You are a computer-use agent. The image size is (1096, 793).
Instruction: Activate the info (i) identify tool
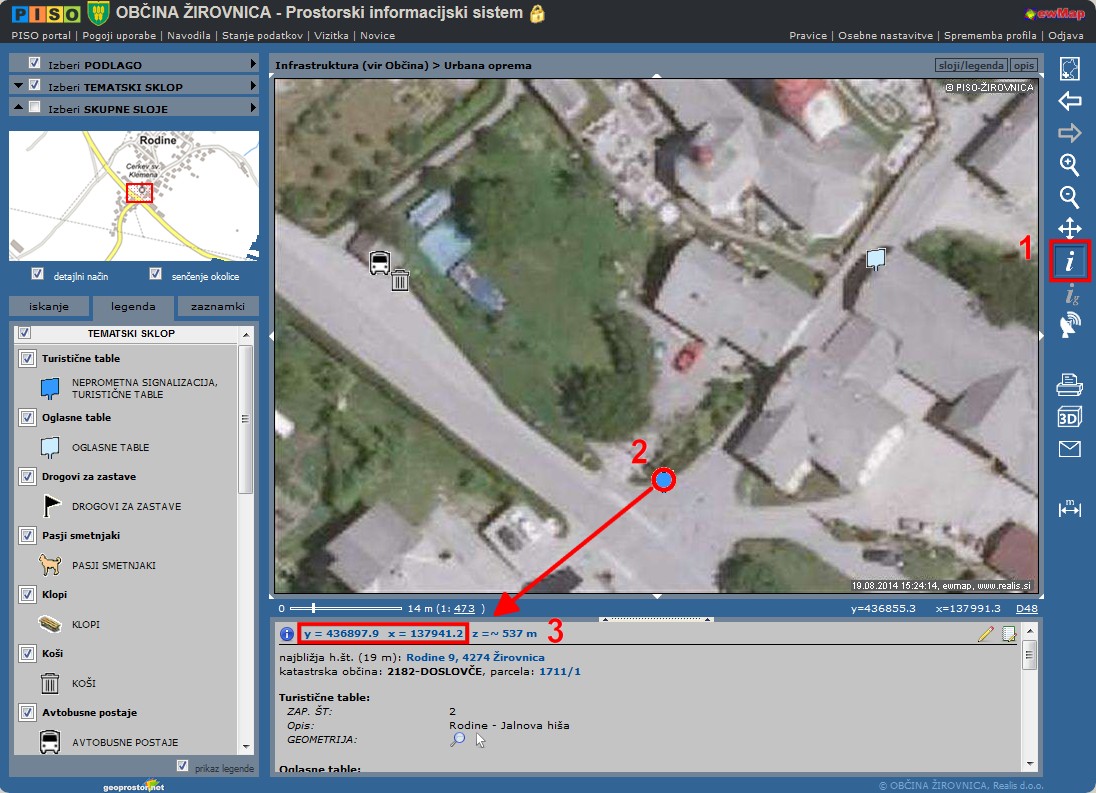(x=1069, y=261)
